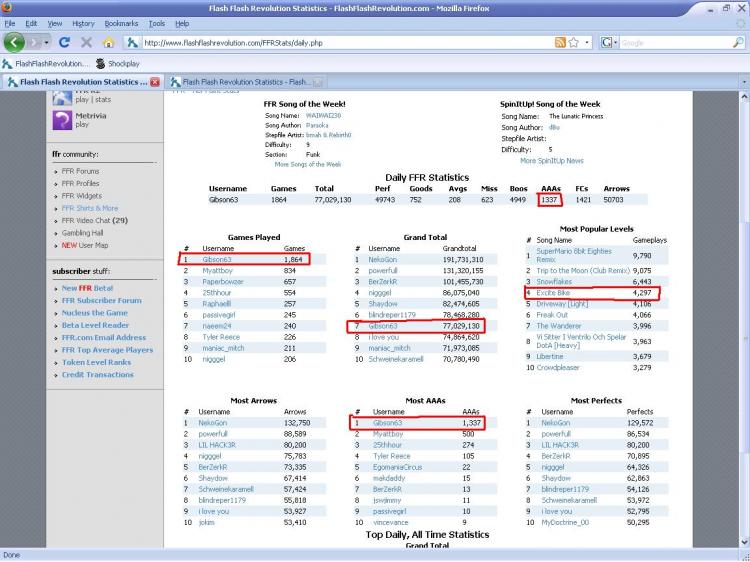
Task: Open the Shockplay bookmark icon
Action: pos(100,64)
